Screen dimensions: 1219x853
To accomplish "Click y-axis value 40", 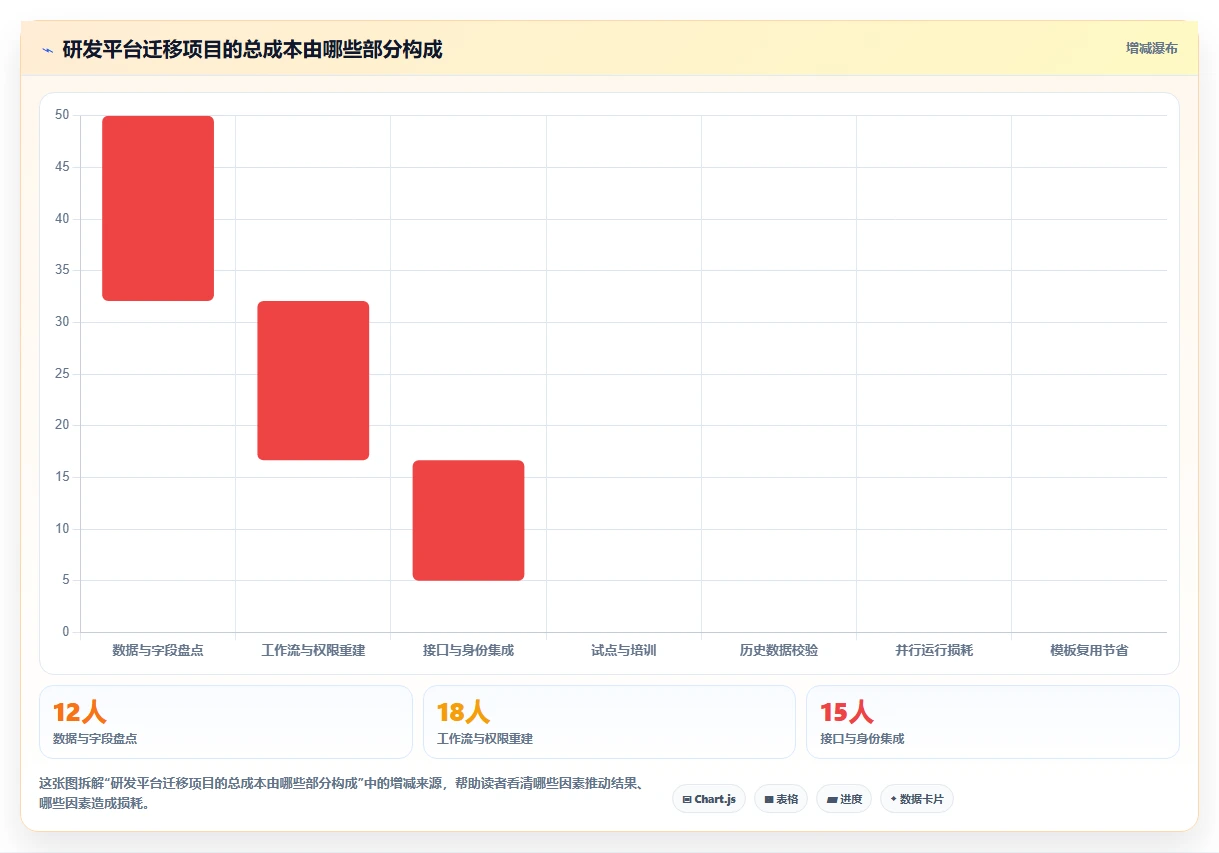I will tap(62, 219).
